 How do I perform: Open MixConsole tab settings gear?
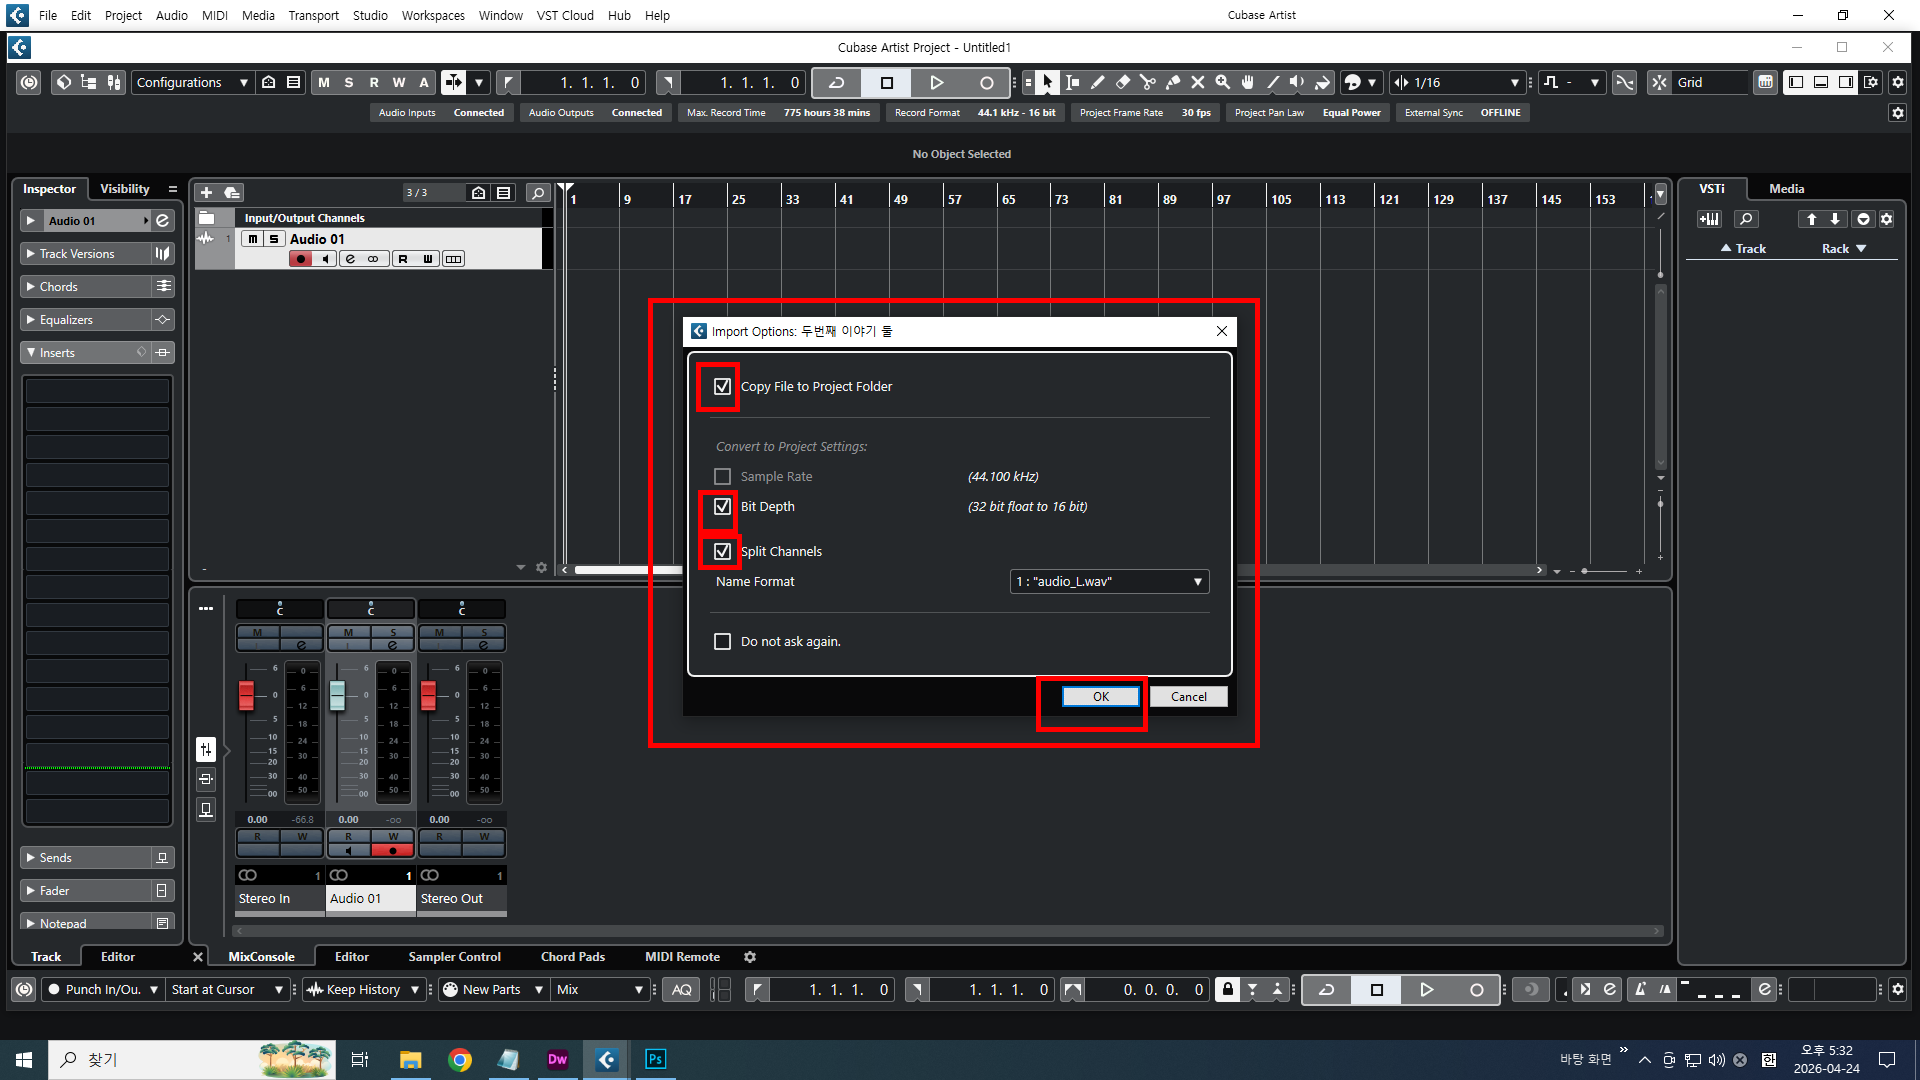coord(750,957)
